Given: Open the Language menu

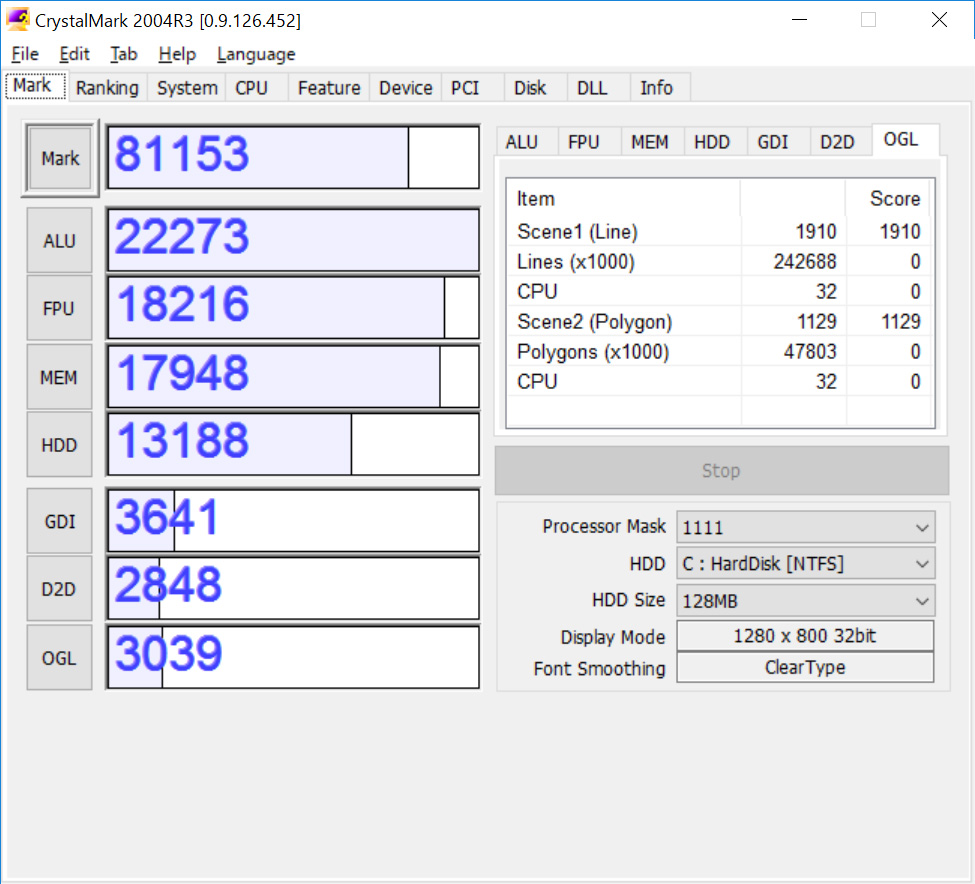Looking at the screenshot, I should click(x=255, y=54).
